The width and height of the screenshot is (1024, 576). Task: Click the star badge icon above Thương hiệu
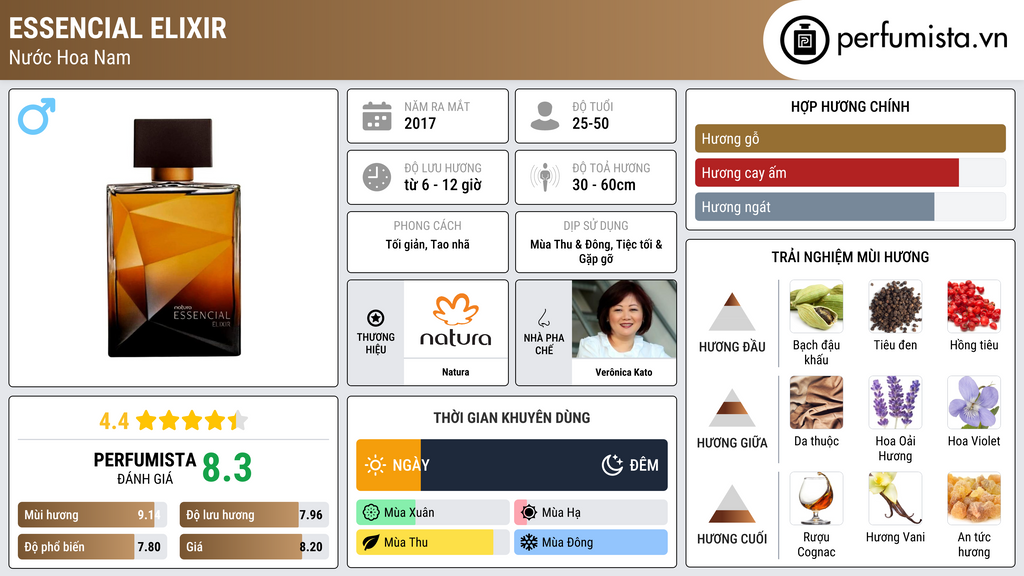(x=376, y=318)
